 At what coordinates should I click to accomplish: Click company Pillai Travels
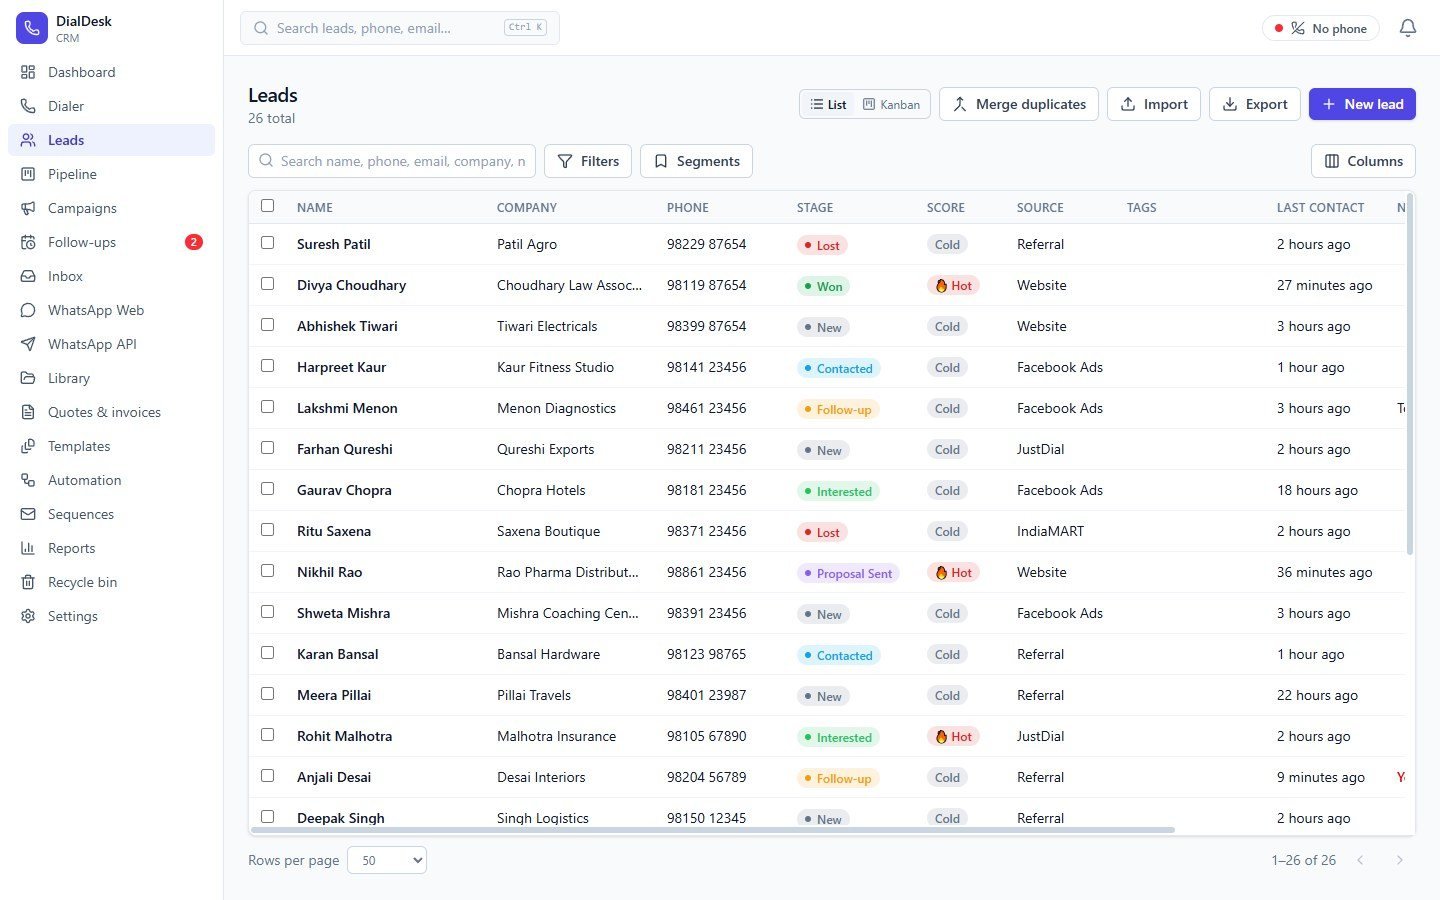[534, 695]
